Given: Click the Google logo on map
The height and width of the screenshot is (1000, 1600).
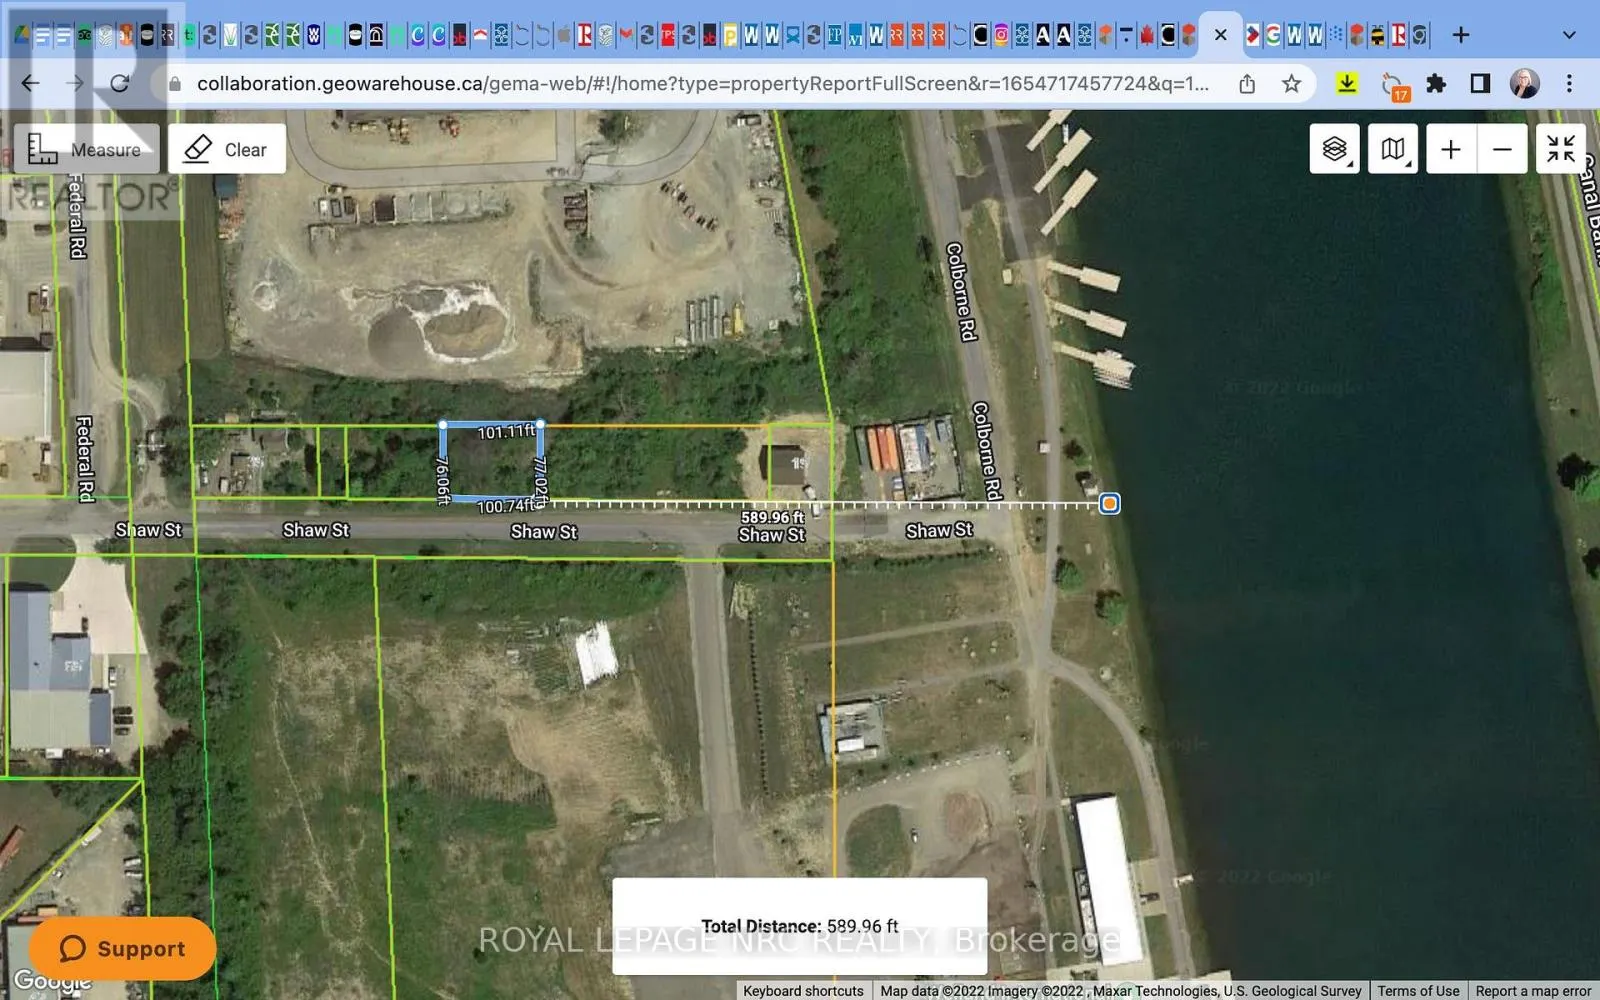Looking at the screenshot, I should (x=52, y=981).
